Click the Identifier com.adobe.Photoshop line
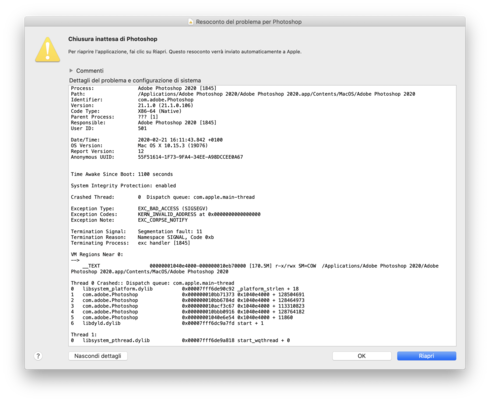This screenshot has width=490, height=402. (132, 100)
